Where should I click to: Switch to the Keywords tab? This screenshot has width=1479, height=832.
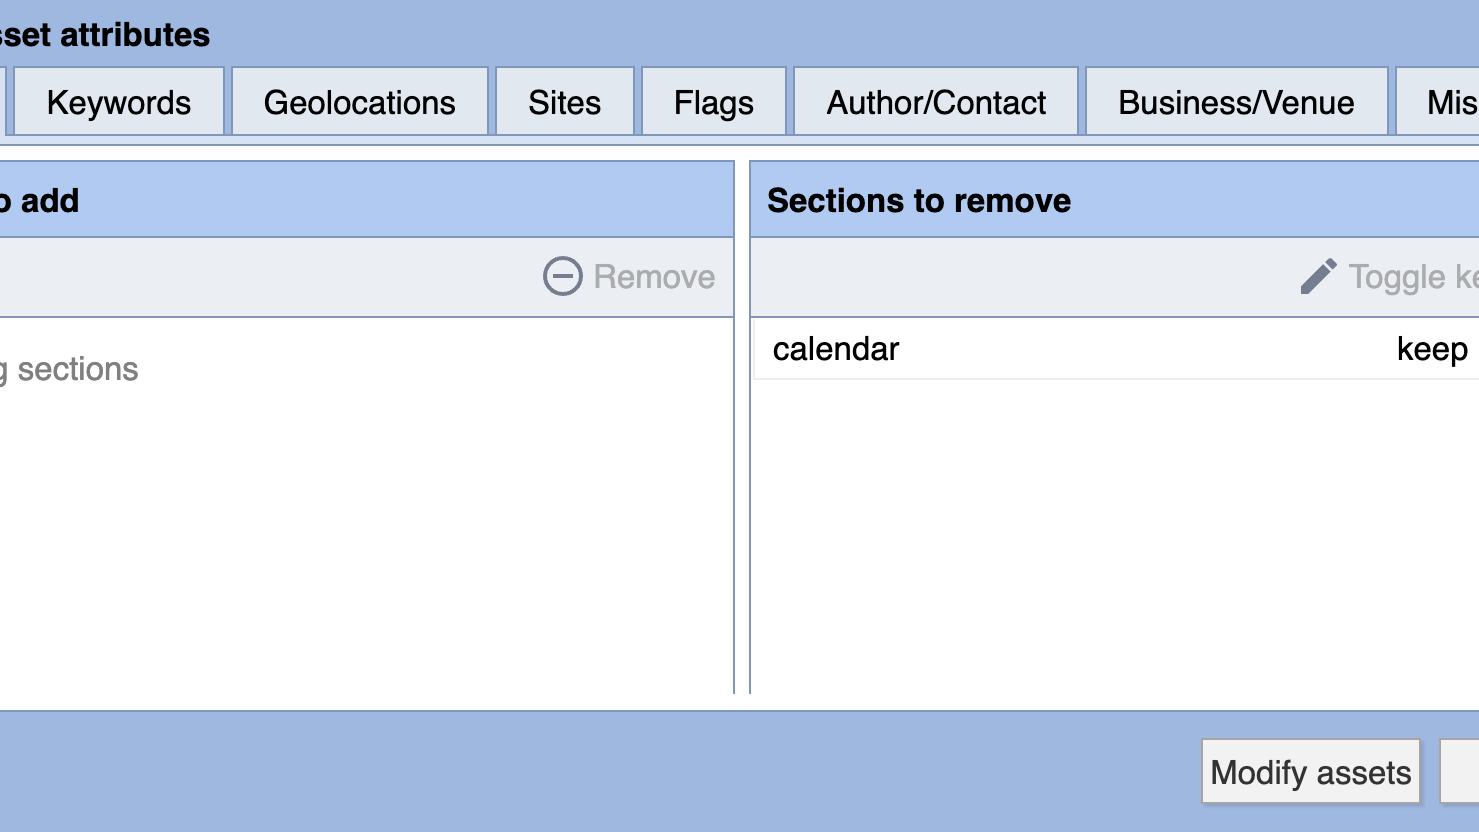coord(117,101)
